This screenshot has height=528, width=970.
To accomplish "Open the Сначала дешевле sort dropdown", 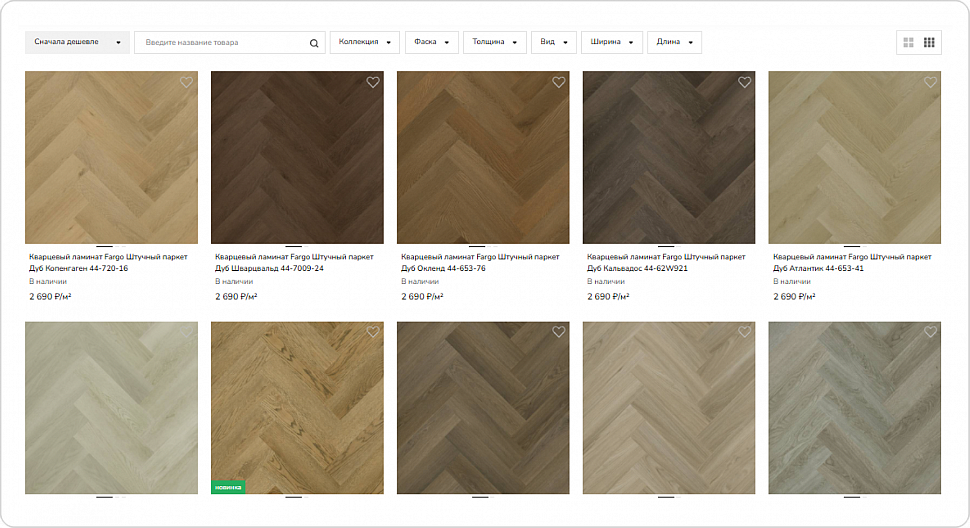I will (x=77, y=42).
